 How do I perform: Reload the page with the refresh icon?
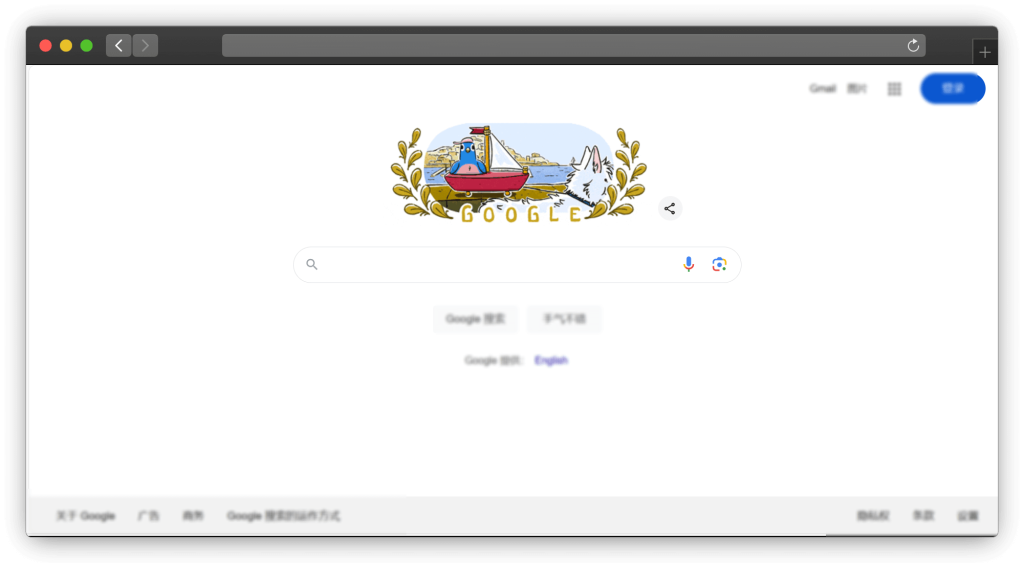(913, 46)
